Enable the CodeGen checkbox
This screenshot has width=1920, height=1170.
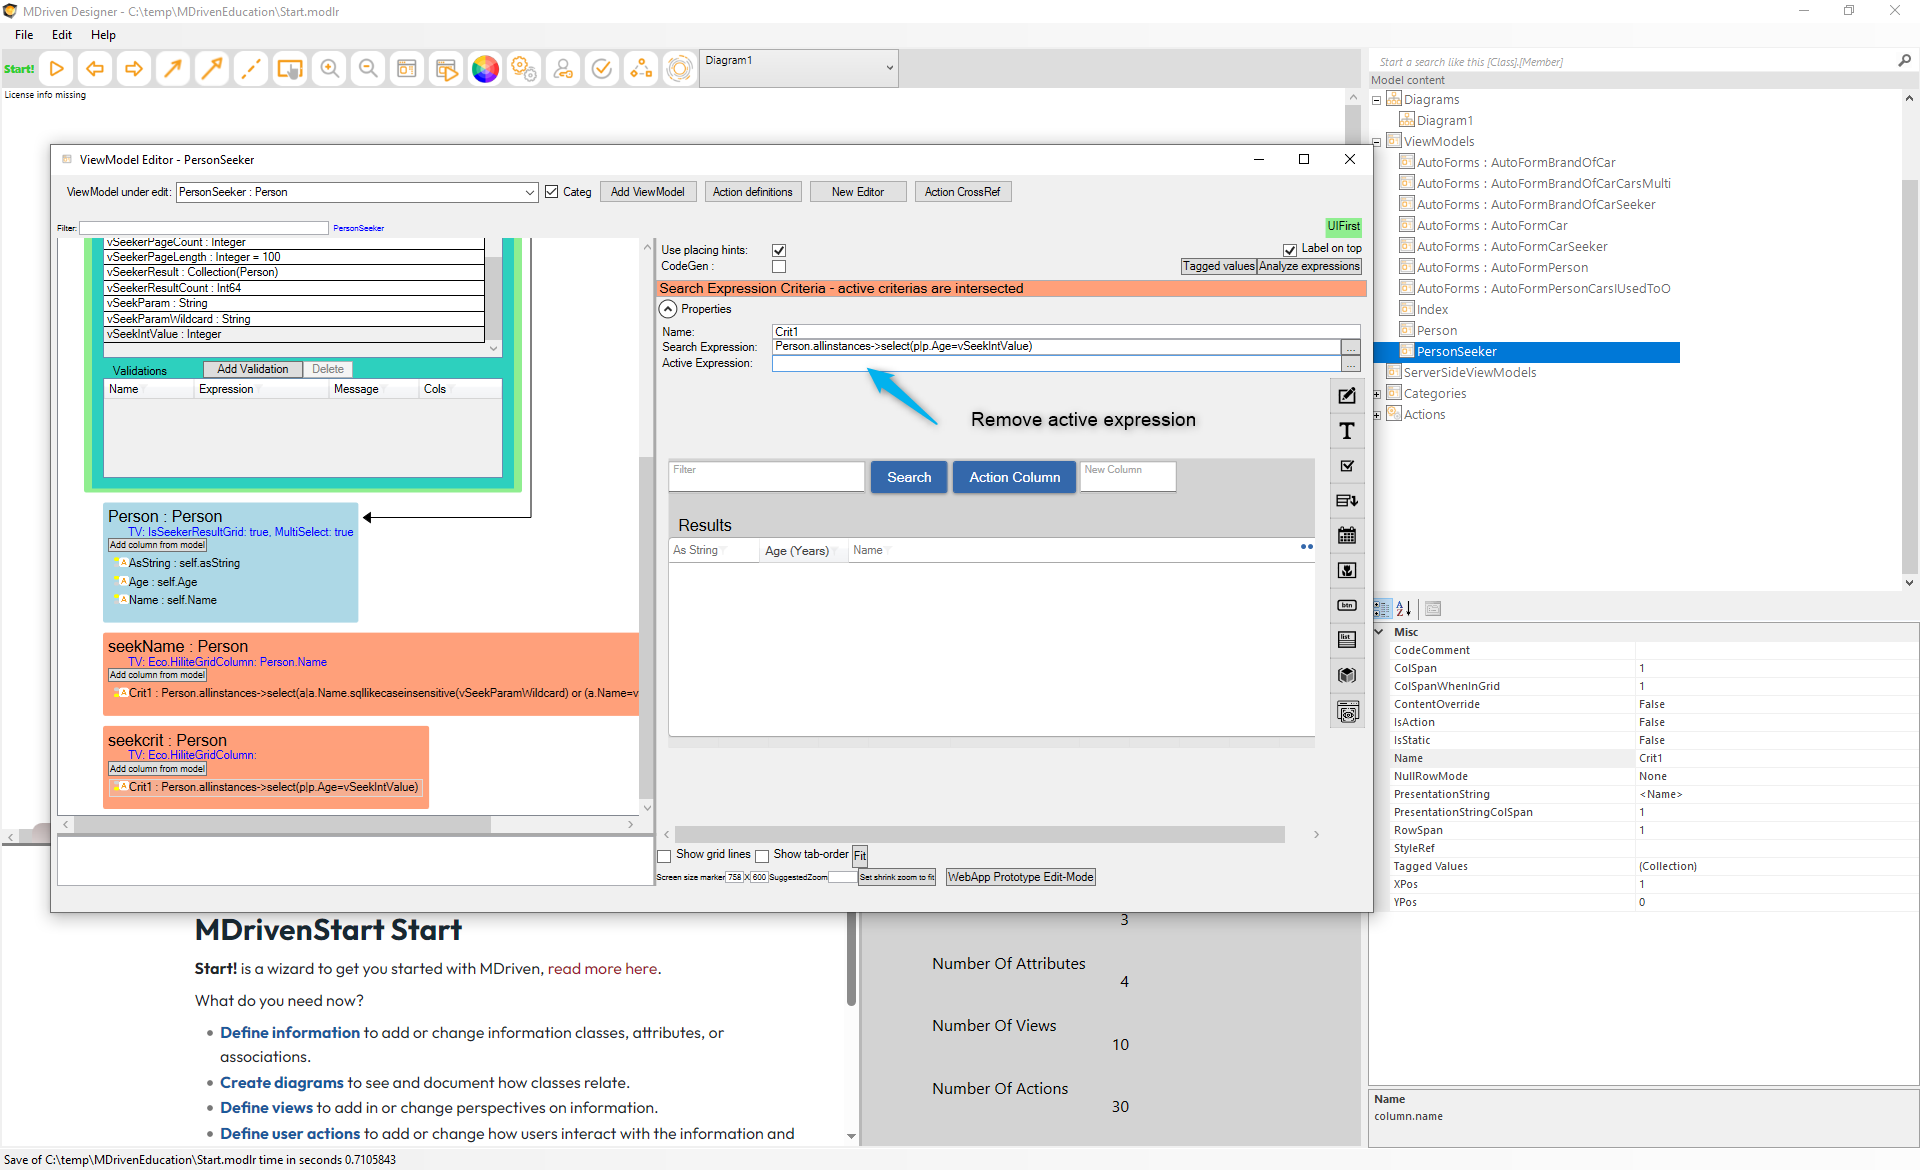pos(779,267)
